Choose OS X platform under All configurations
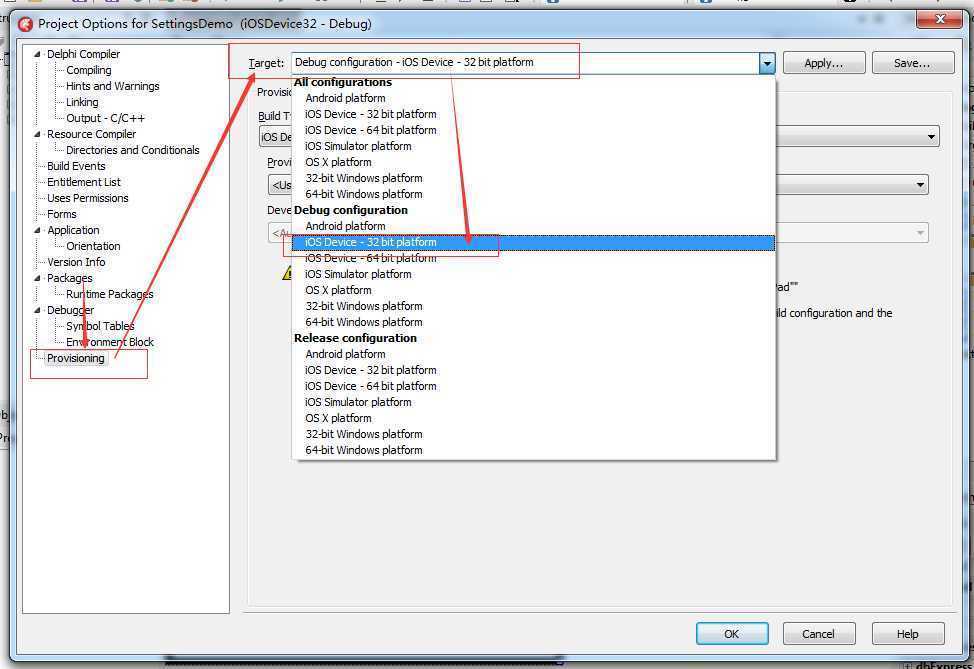 click(x=534, y=162)
